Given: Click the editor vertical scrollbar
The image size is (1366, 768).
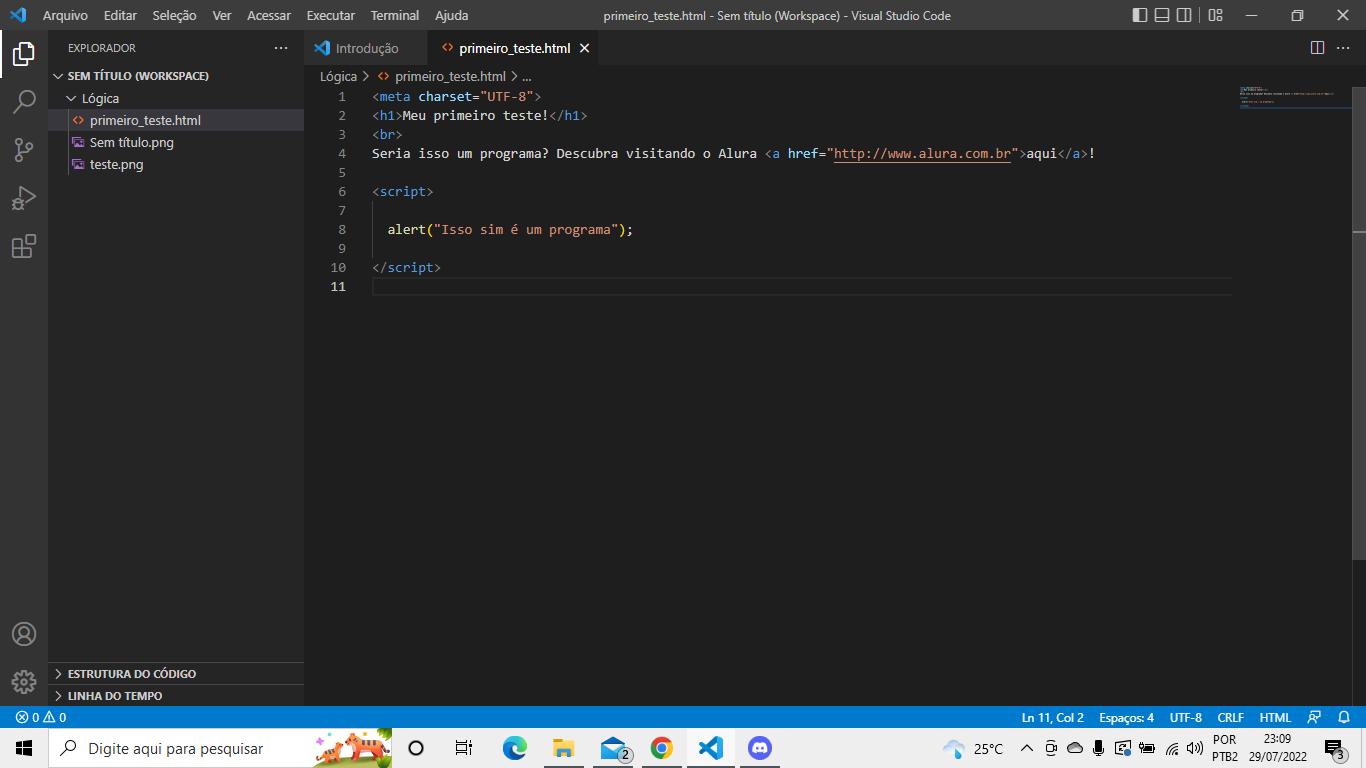Looking at the screenshot, I should [1359, 322].
